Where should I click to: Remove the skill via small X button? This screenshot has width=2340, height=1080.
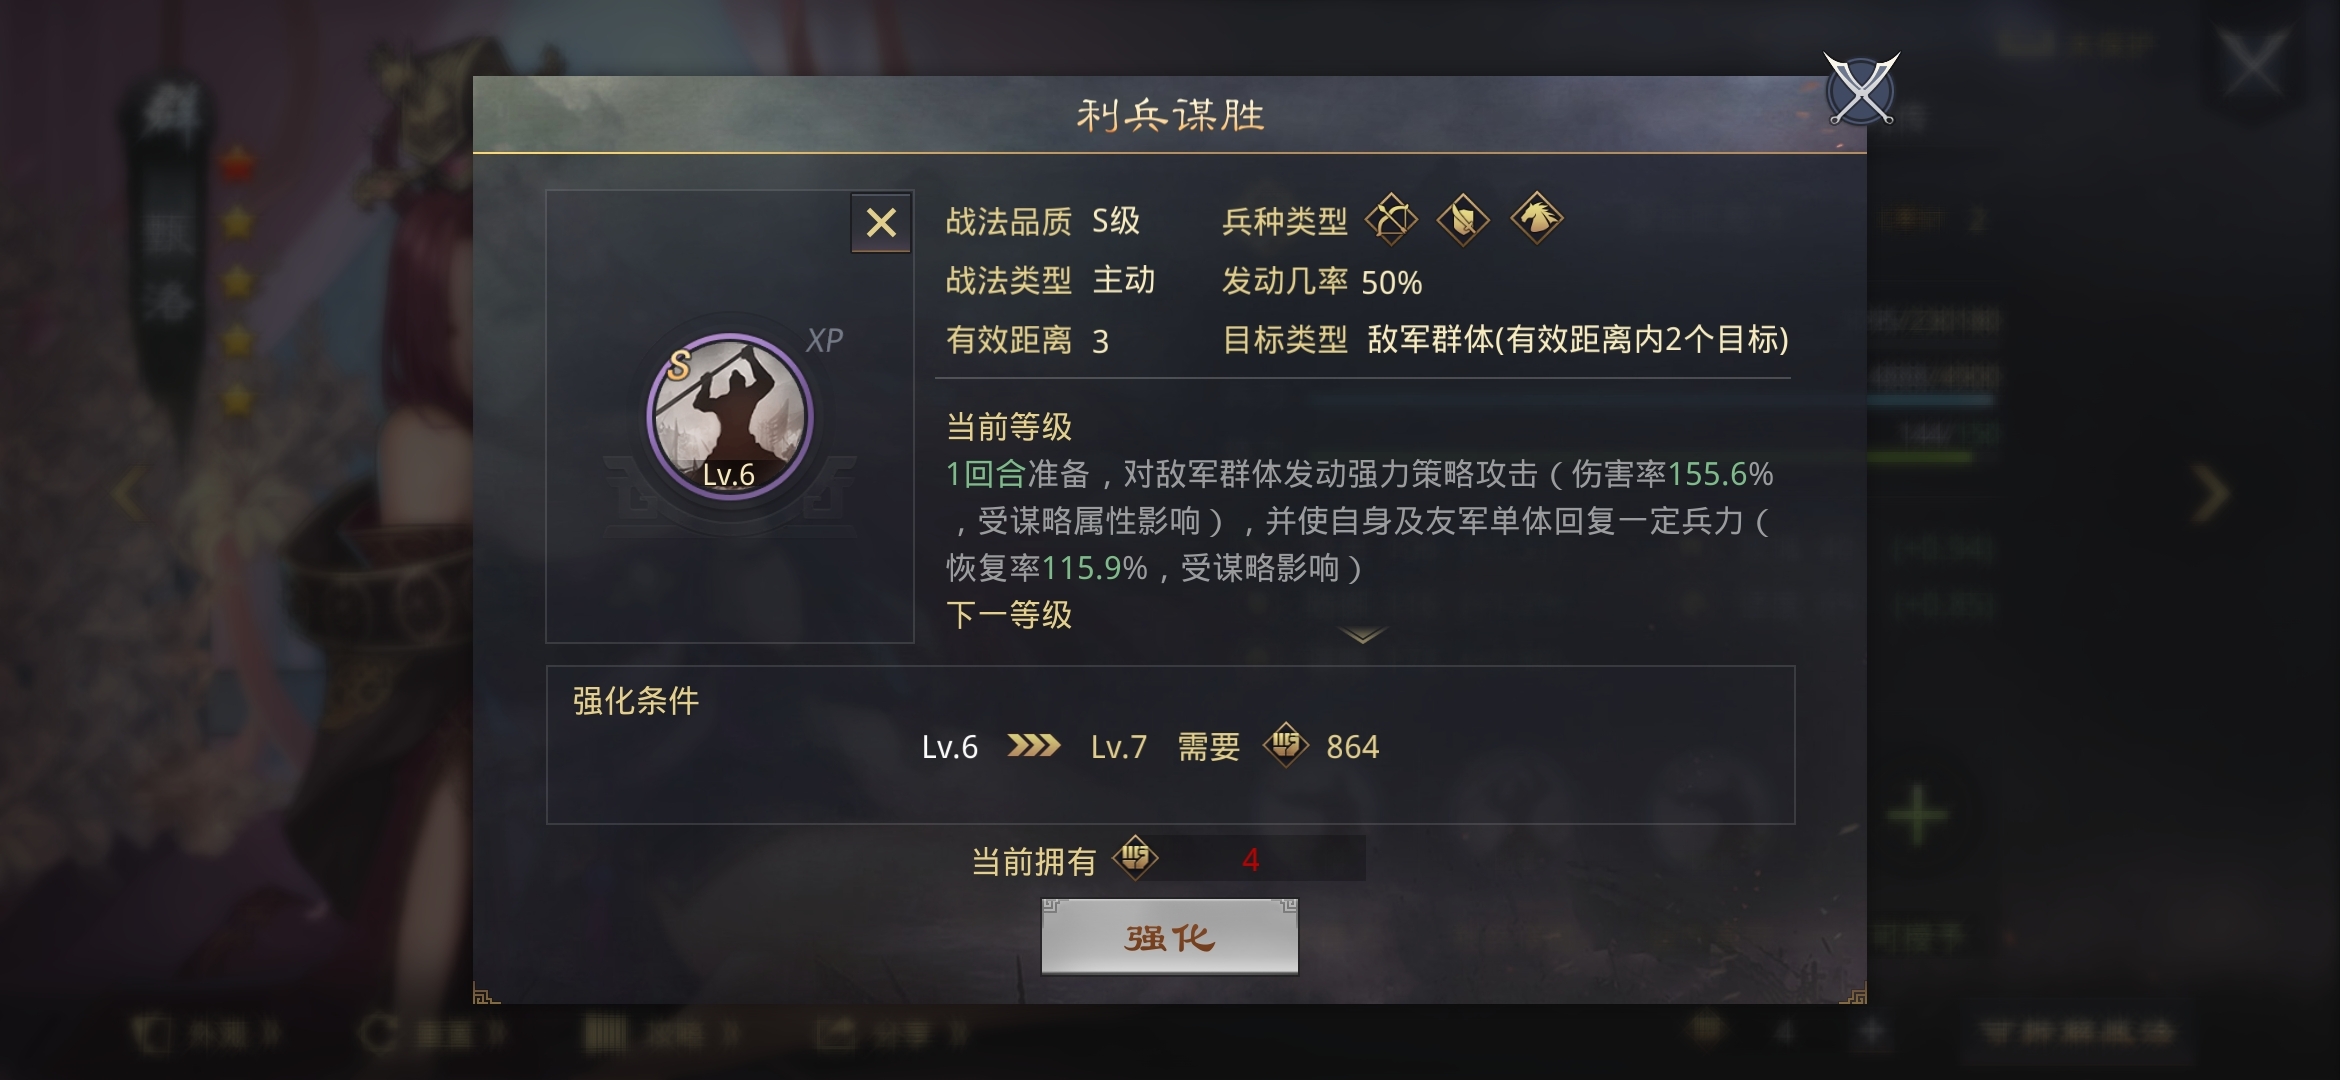click(881, 222)
